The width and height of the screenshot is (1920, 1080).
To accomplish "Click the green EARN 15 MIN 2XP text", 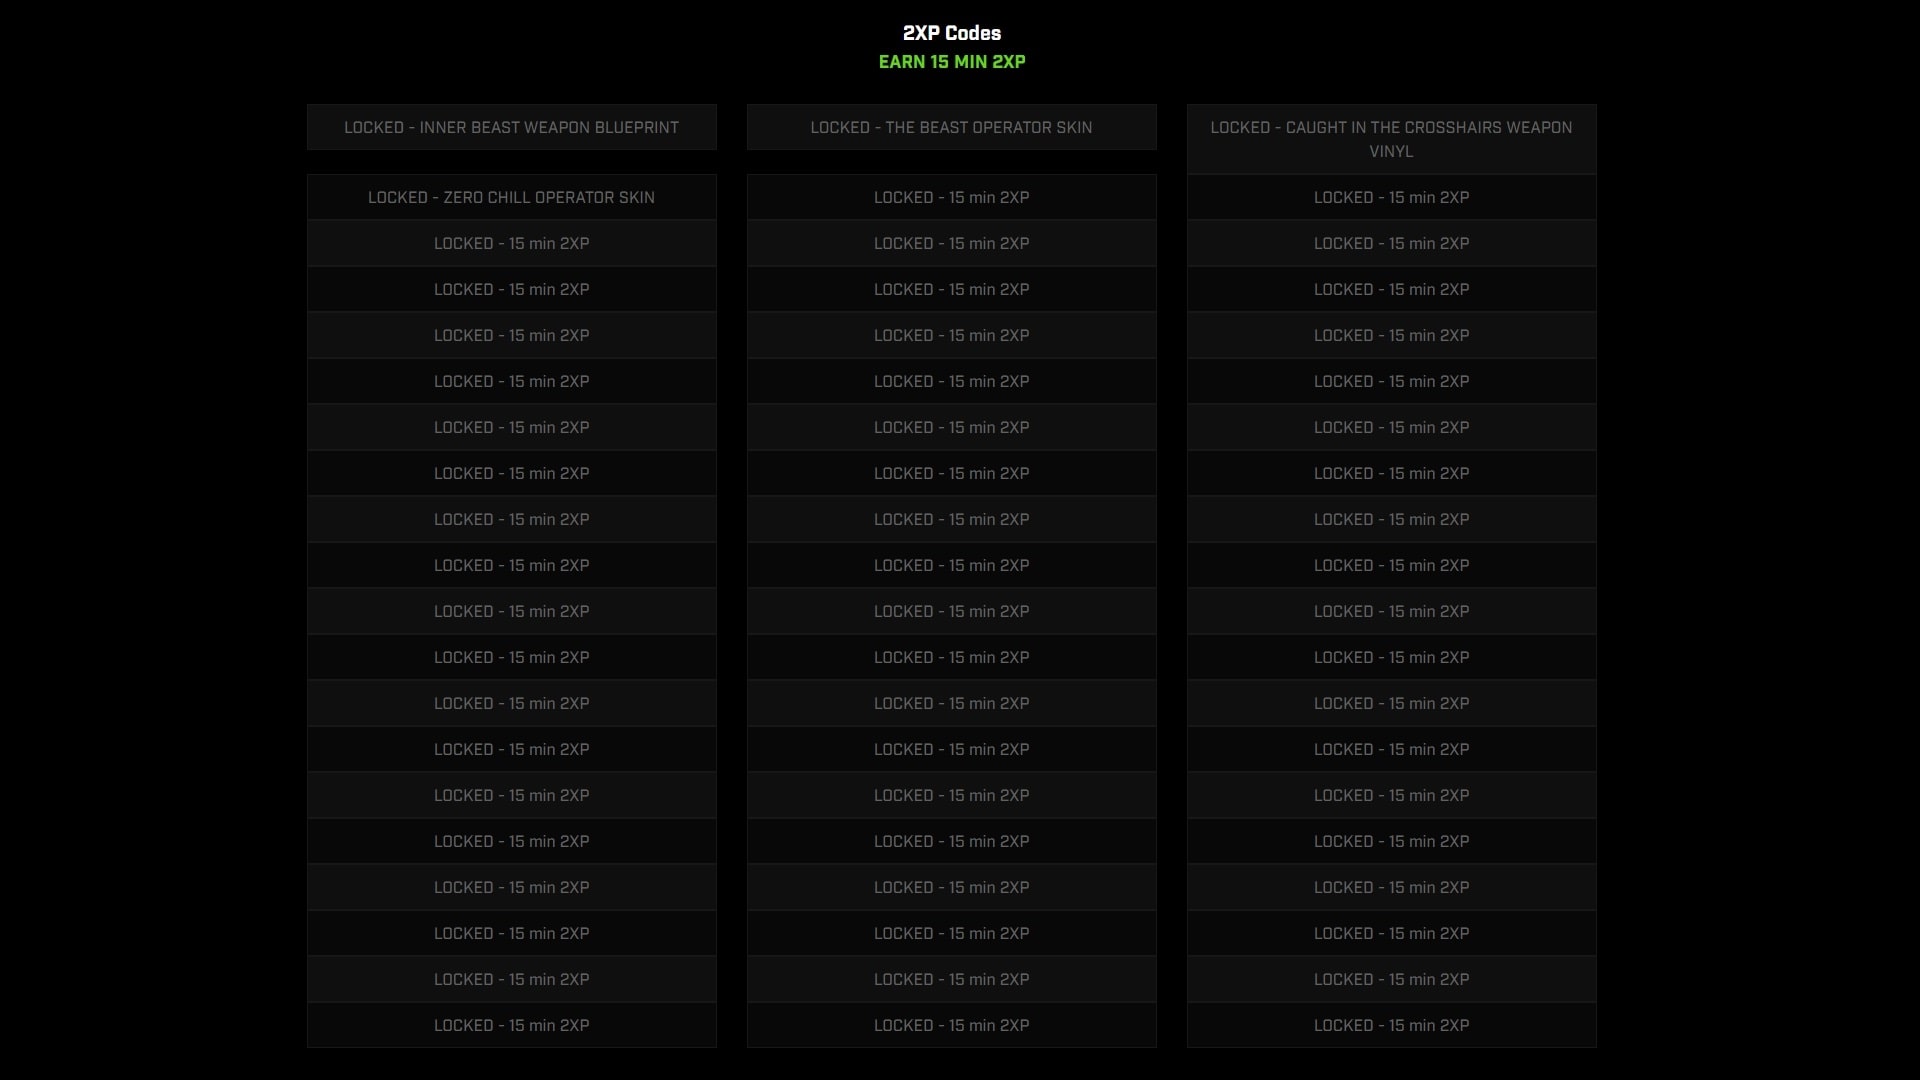I will coord(951,62).
